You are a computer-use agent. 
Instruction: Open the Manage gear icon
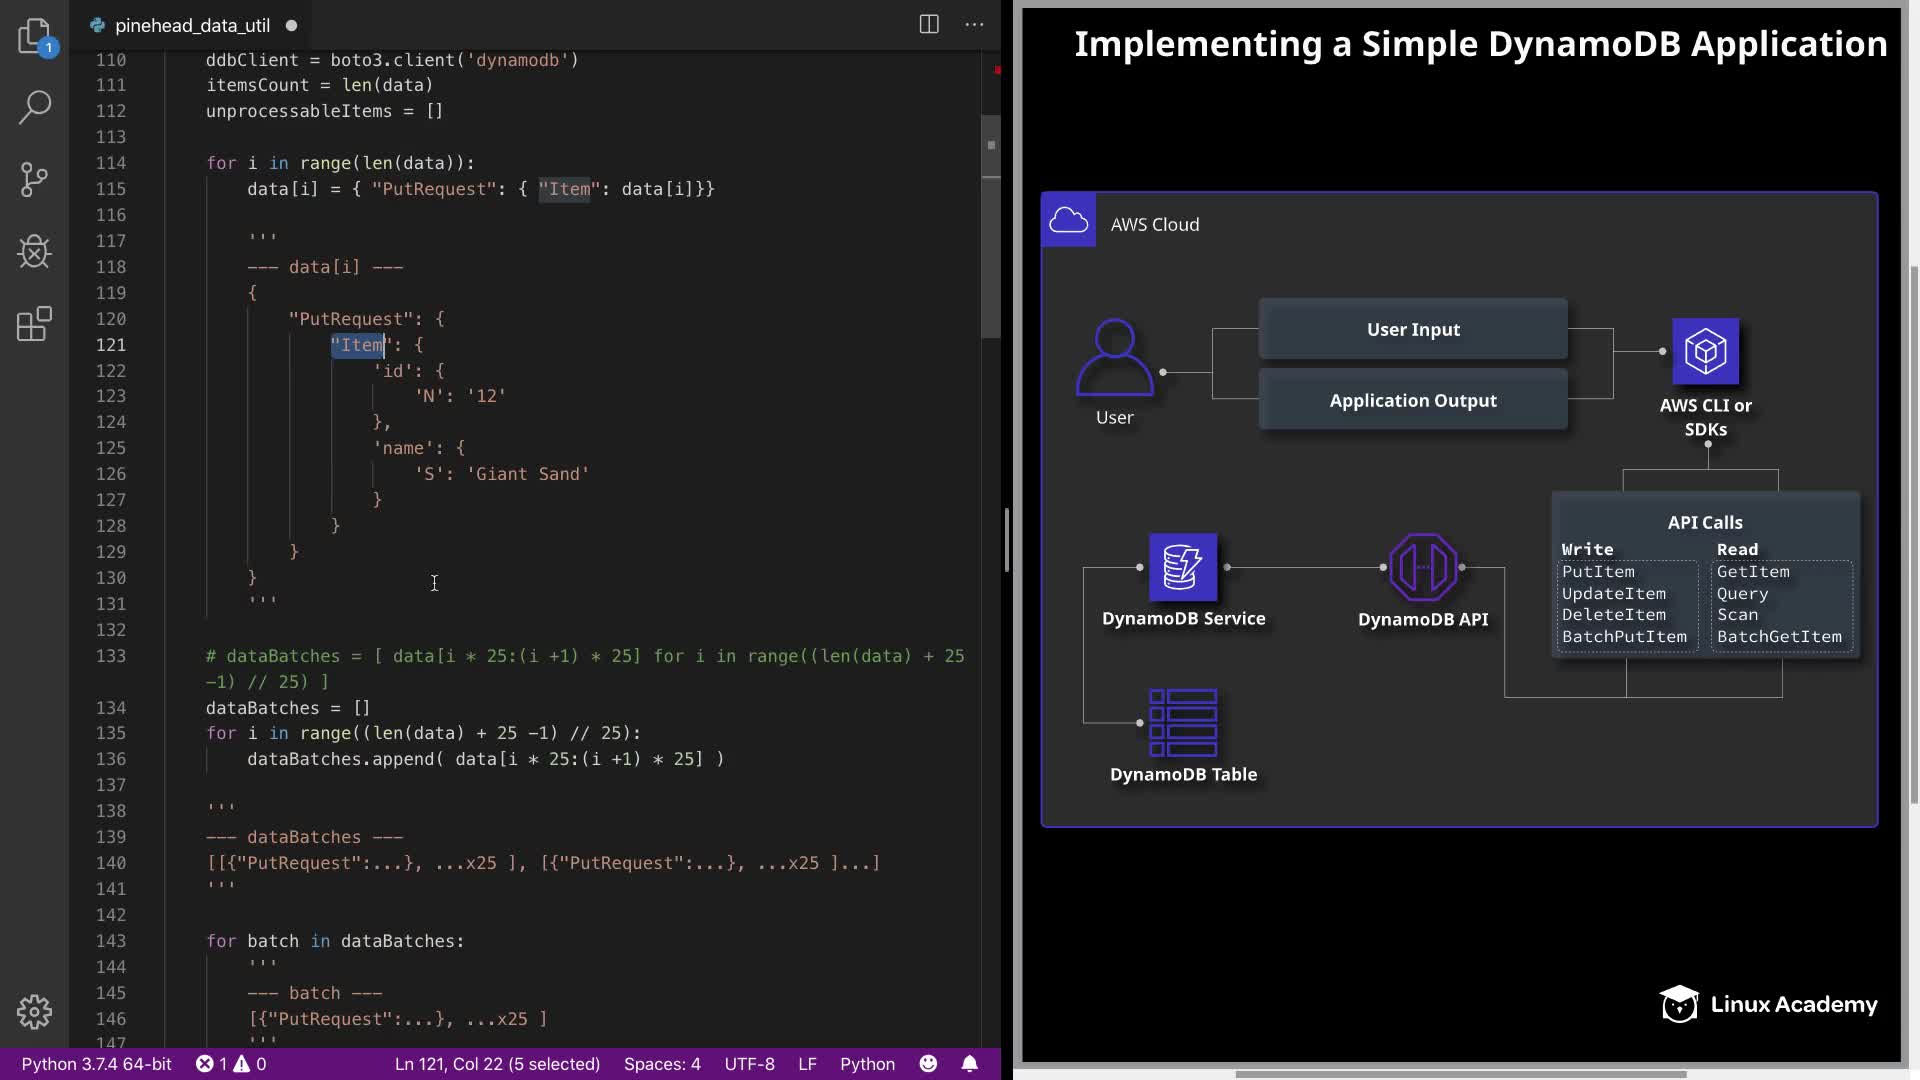pyautogui.click(x=35, y=1012)
